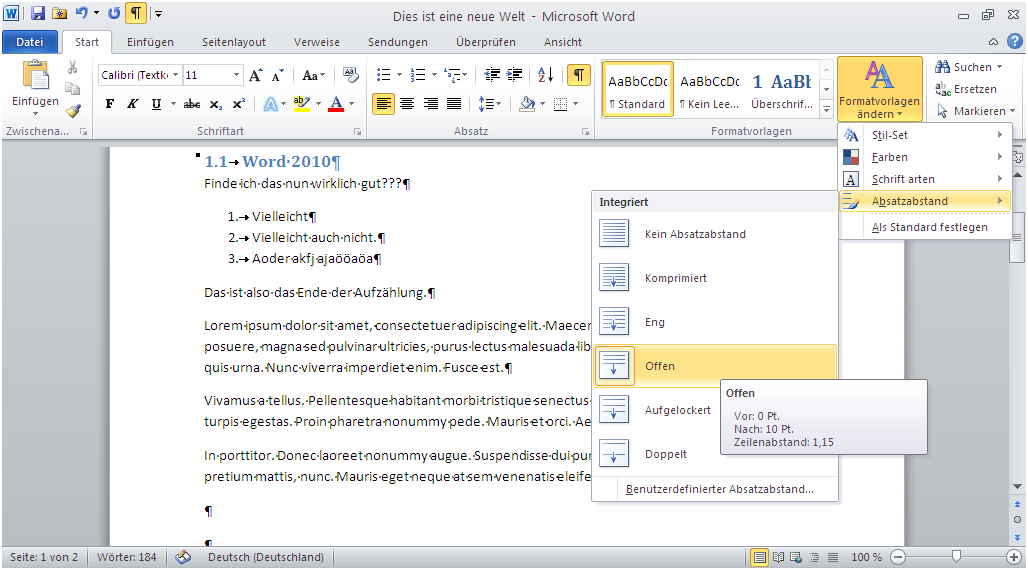Switch to the Verweise tab
Screen dimensions: 1028x568
(317, 42)
